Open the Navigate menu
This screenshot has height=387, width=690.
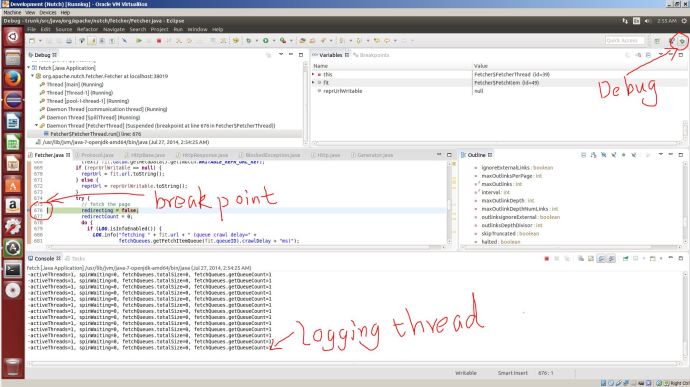tap(114, 29)
